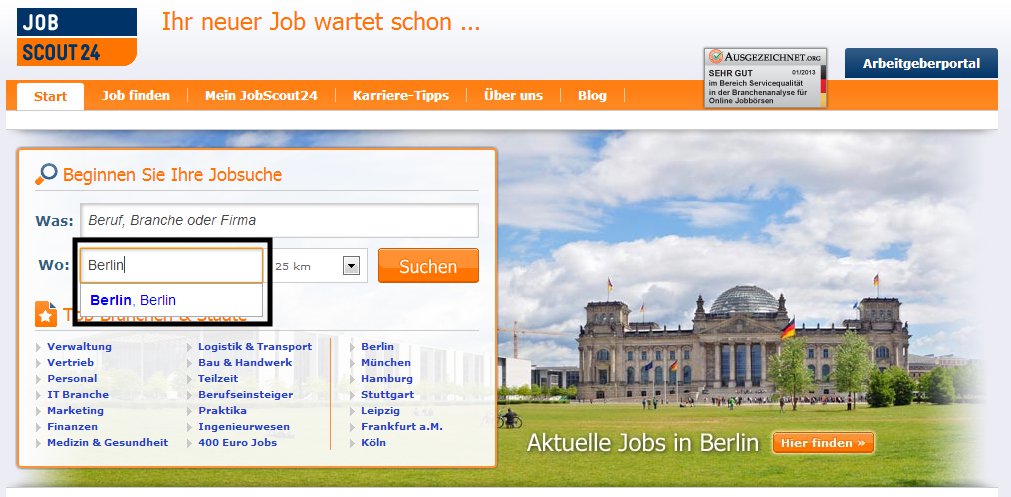Click the star icon beside Top Branchen

46,314
